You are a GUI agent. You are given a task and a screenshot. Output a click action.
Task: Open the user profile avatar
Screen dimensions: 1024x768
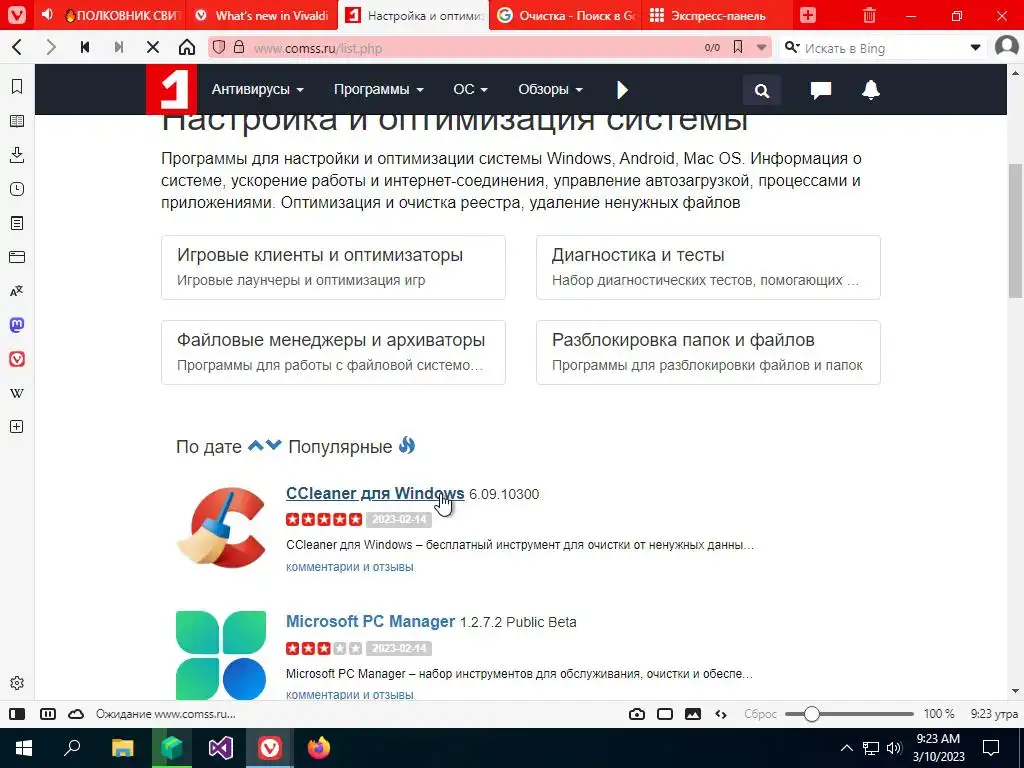click(1006, 47)
